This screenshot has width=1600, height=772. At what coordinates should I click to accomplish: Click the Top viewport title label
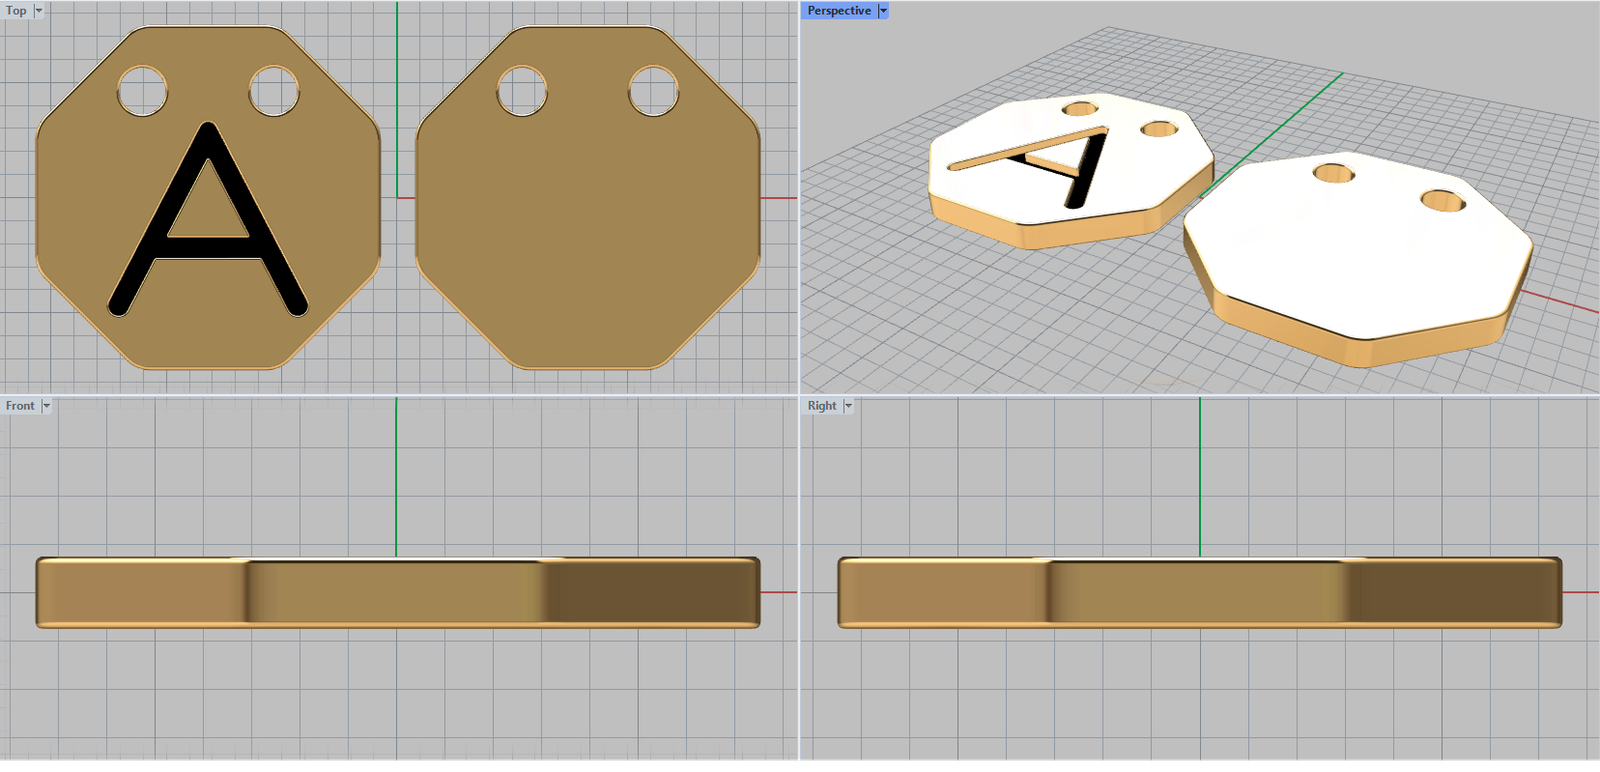coord(16,11)
